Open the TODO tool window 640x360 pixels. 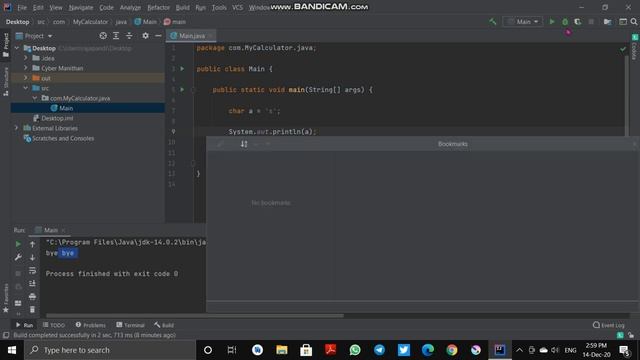tap(54, 325)
